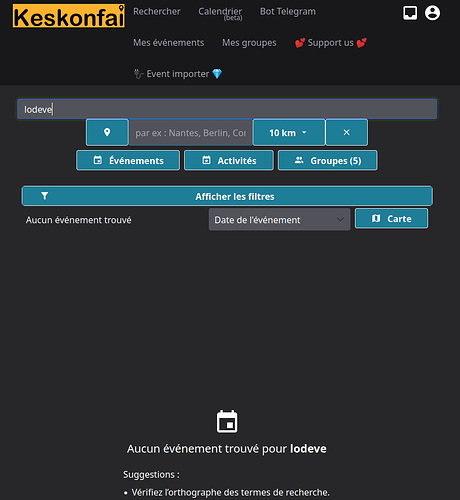Switch to the Événements tab

[128, 160]
